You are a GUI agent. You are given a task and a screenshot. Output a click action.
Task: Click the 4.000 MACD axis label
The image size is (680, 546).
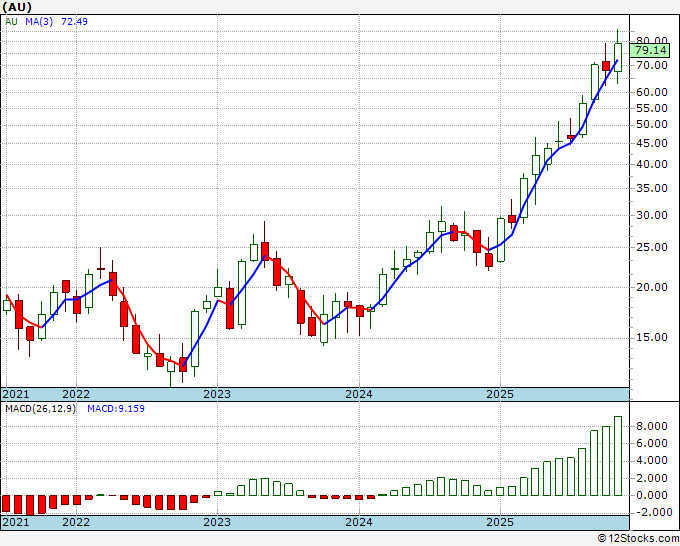tap(651, 461)
